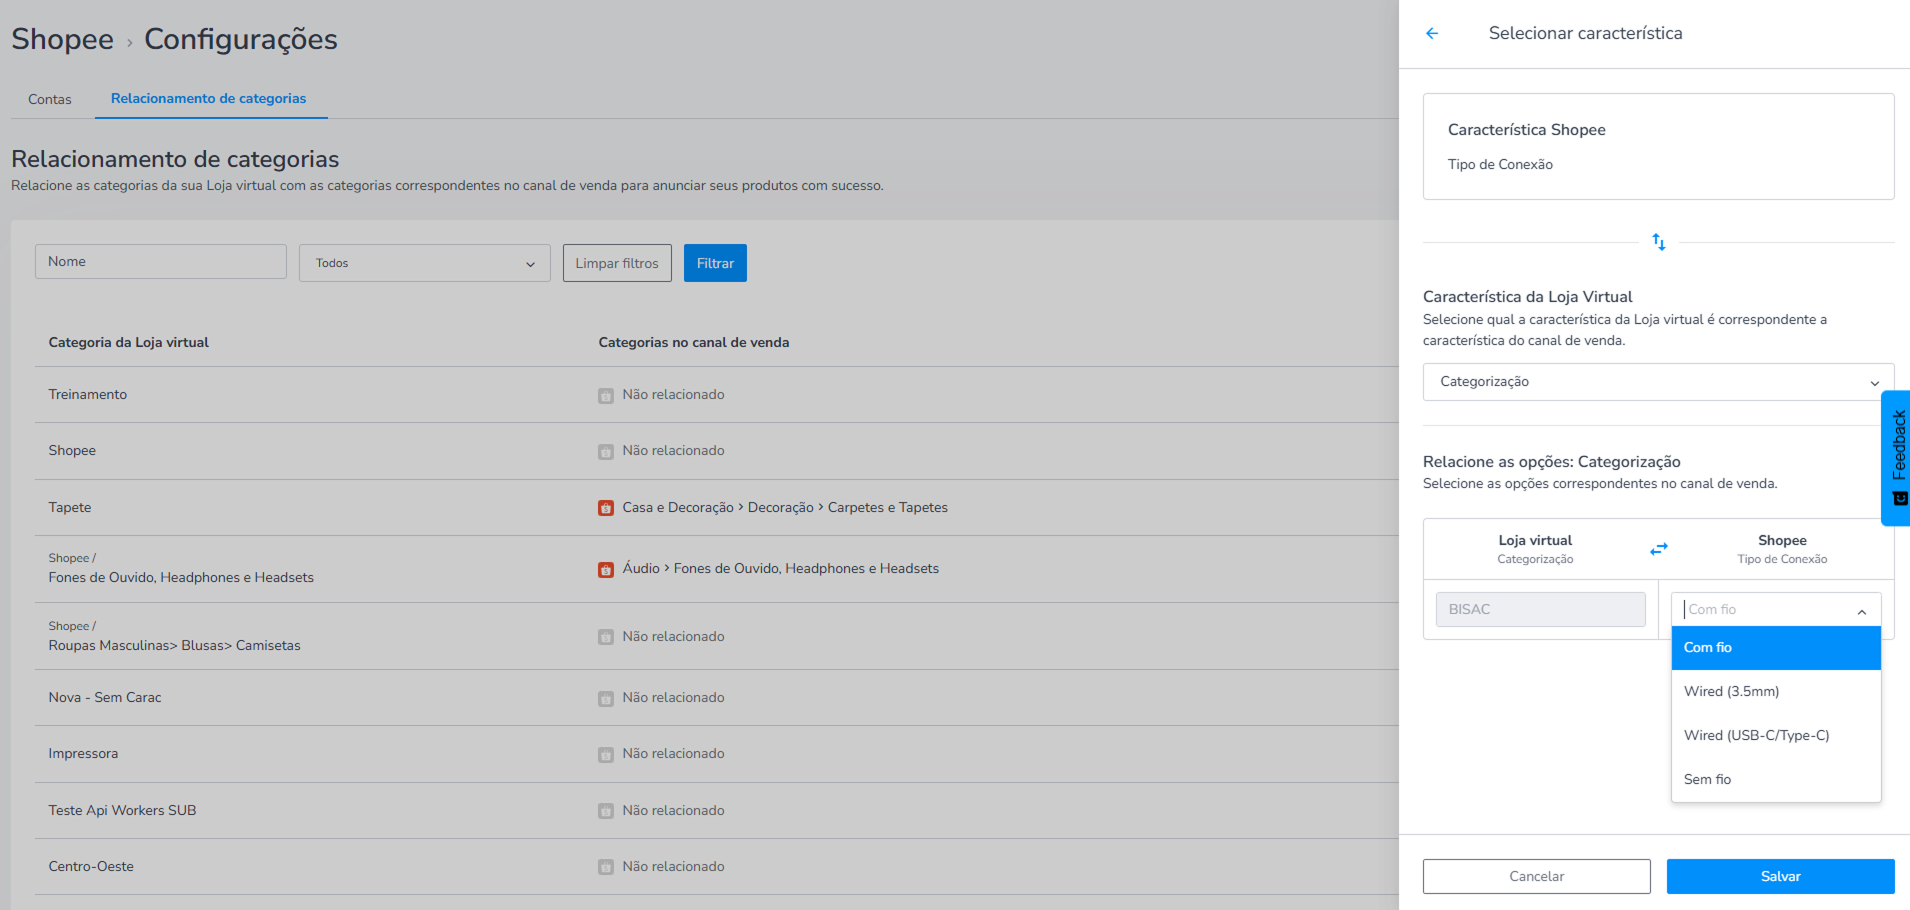
Task: Select the Sem fio option
Action: [1776, 780]
